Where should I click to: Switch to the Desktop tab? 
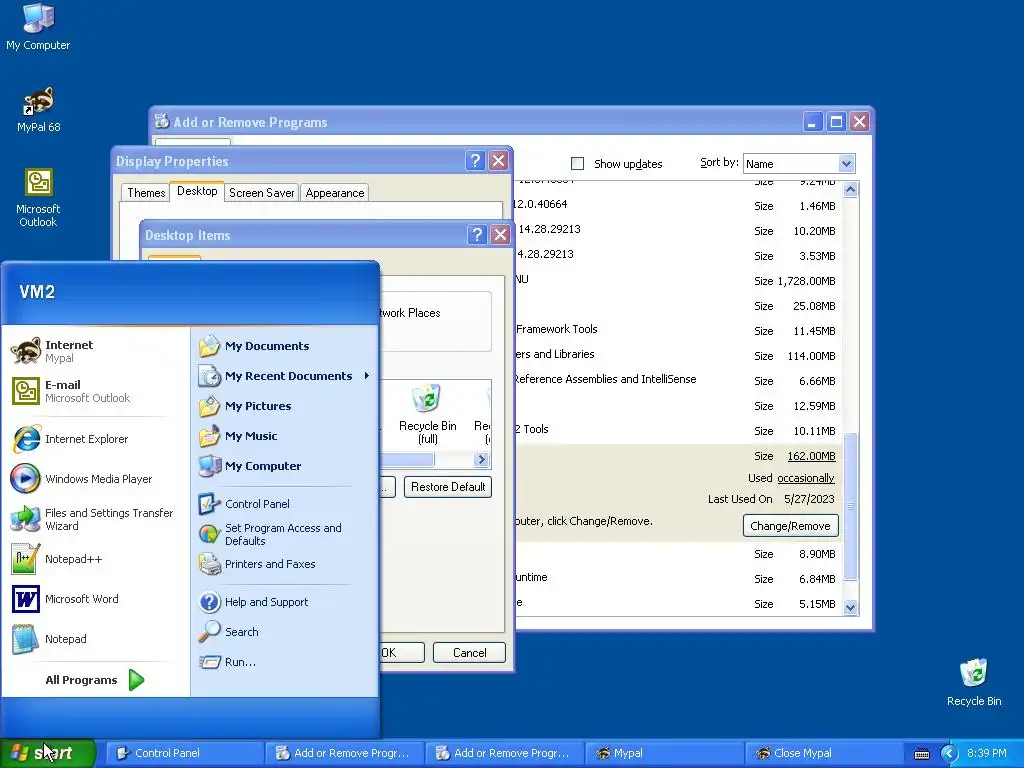click(197, 191)
